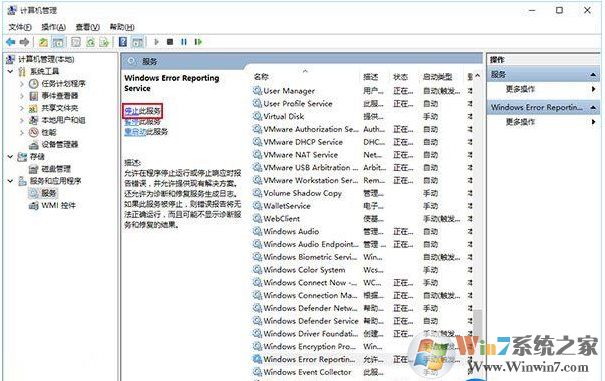Click the services list scrollbar up arrow
Viewport: 605px width, 381px height.
(x=478, y=76)
